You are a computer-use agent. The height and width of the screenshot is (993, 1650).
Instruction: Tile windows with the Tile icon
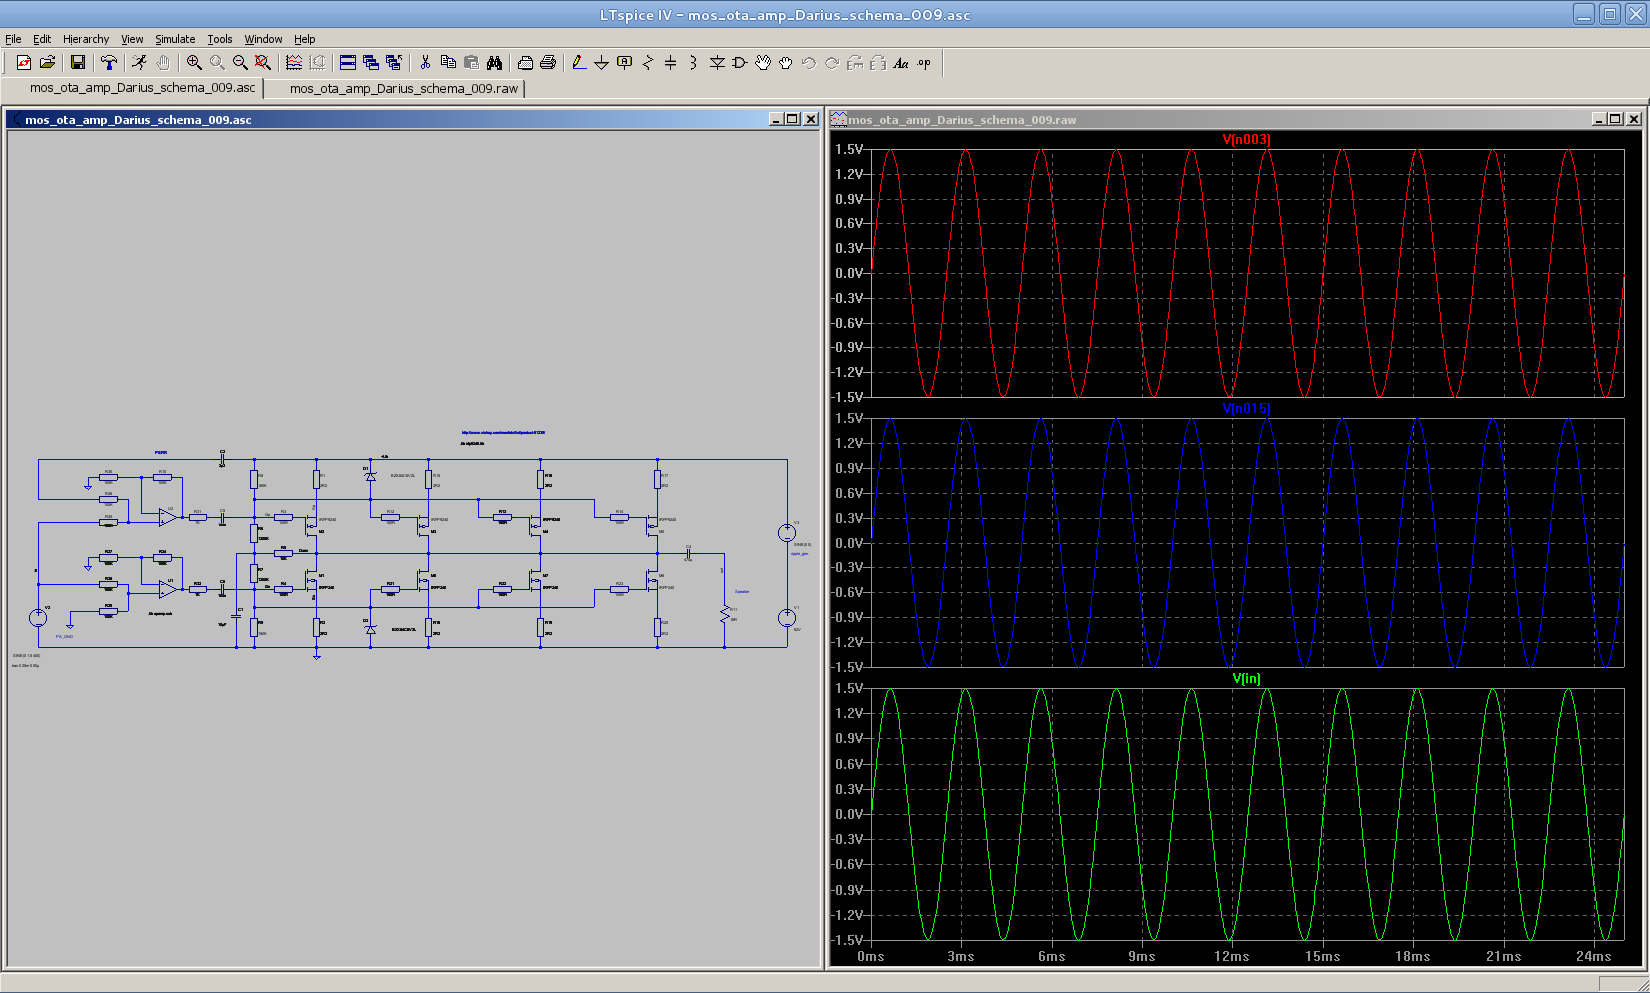[348, 62]
